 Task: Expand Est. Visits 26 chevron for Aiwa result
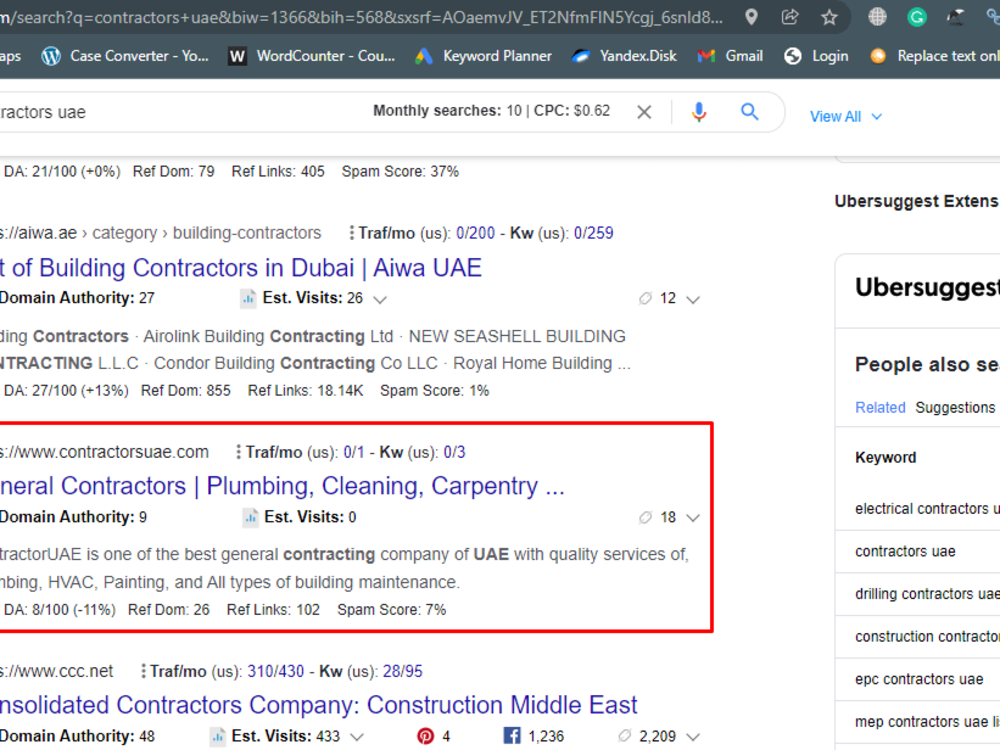pyautogui.click(x=380, y=299)
